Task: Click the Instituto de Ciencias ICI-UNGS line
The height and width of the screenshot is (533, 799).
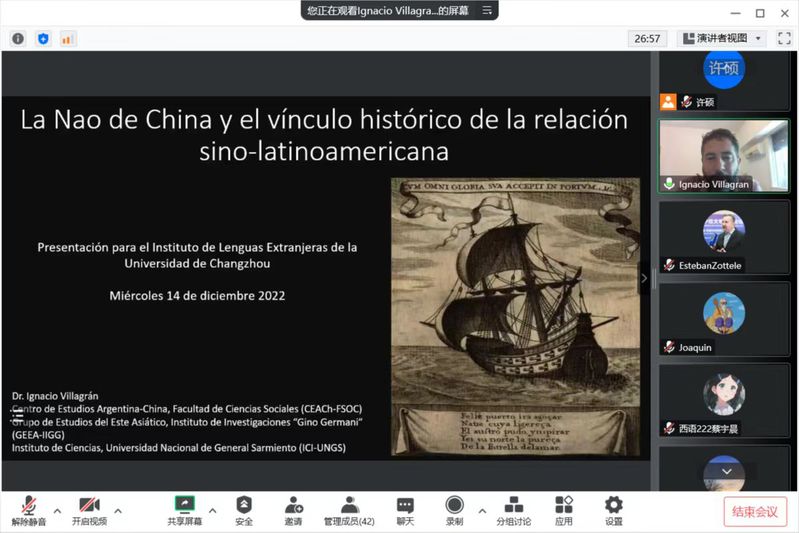Action: [179, 448]
